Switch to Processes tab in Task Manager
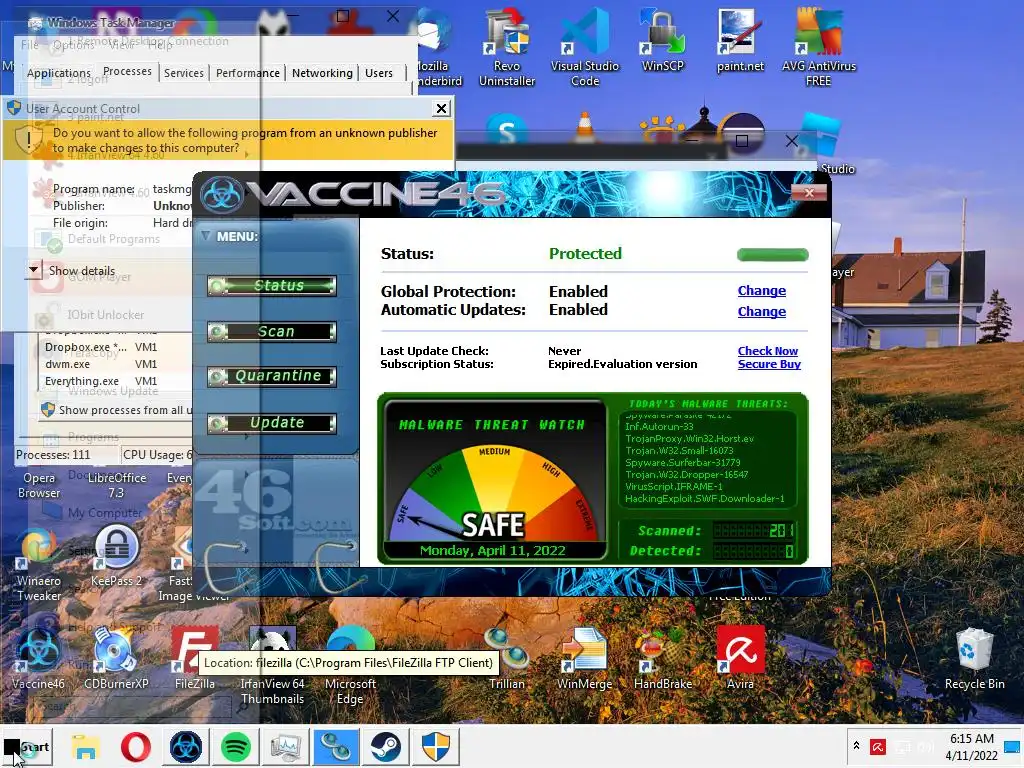 (x=127, y=71)
